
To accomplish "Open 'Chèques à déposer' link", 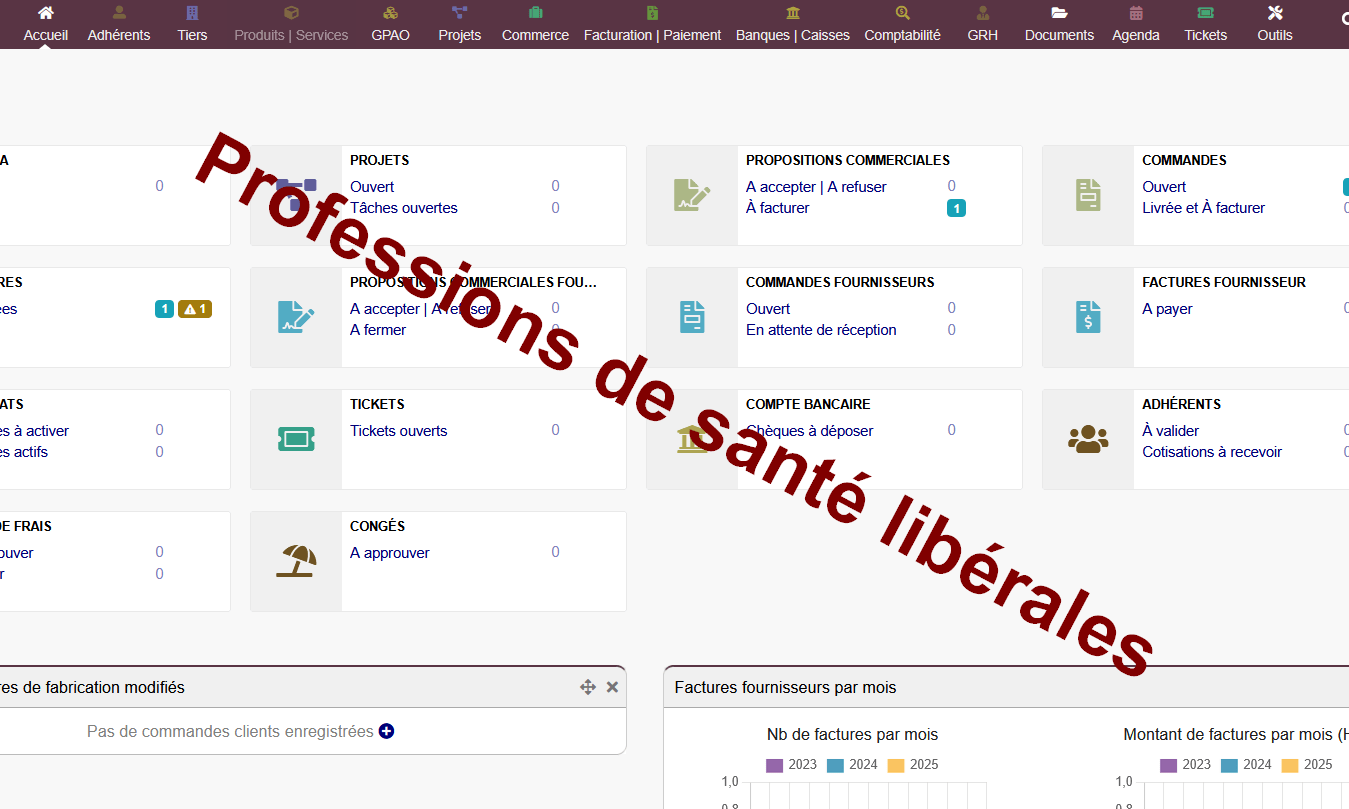I will tap(809, 431).
